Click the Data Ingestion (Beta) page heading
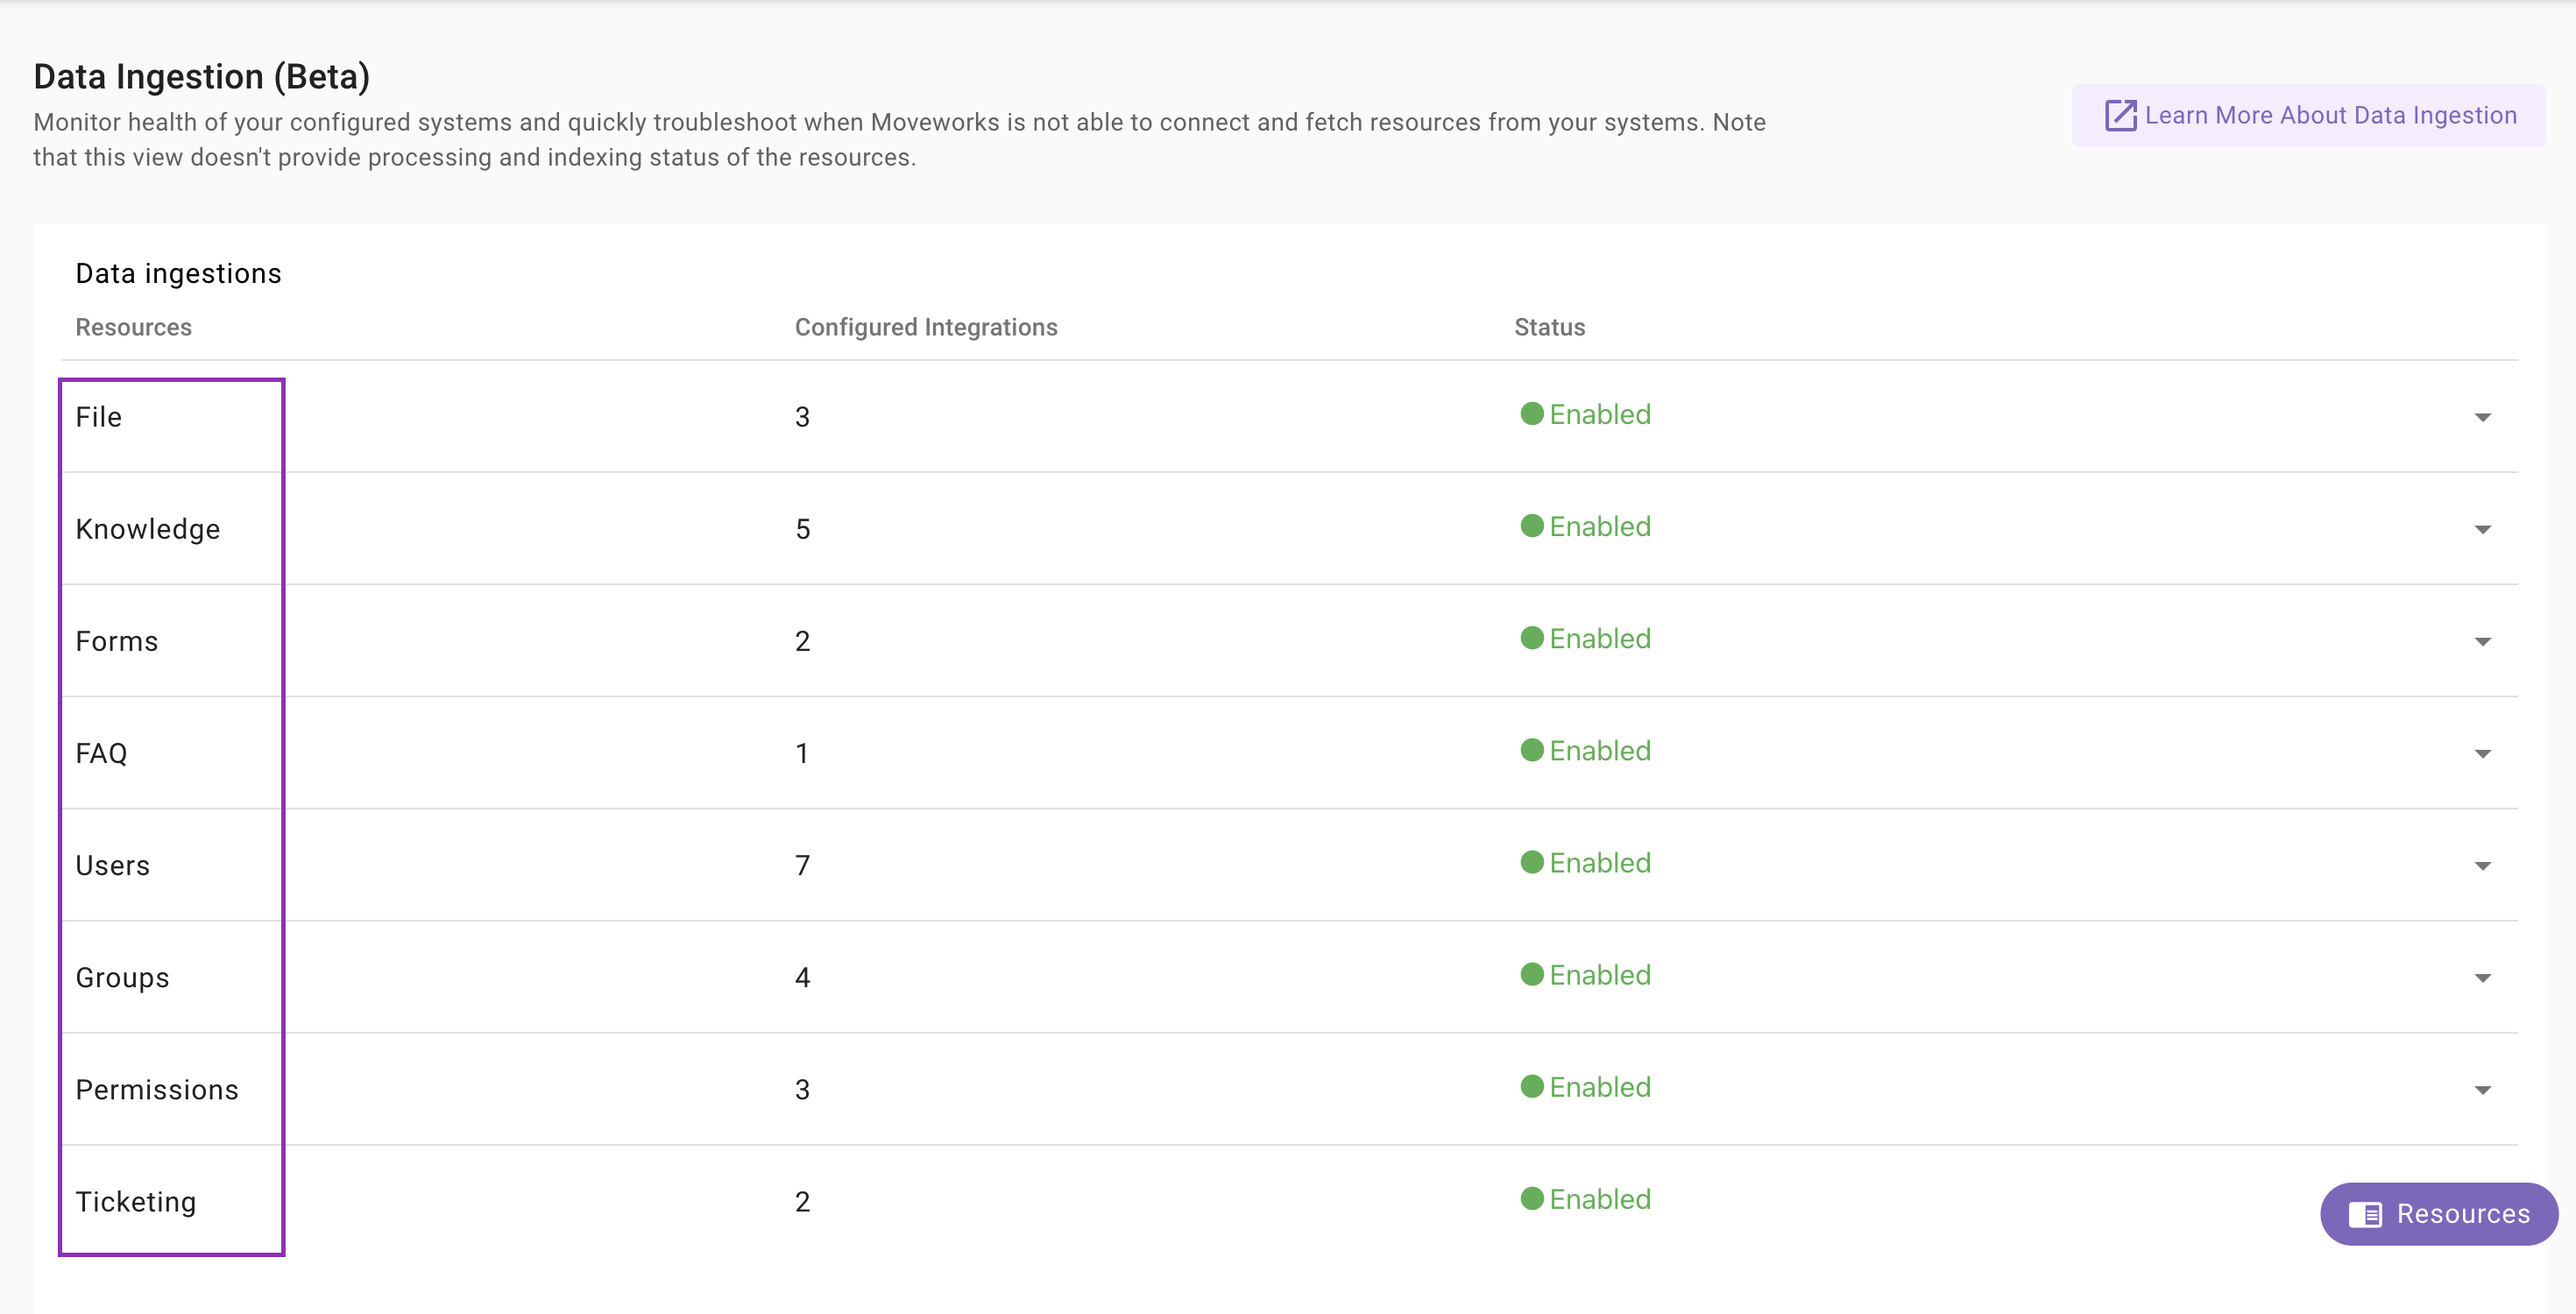The image size is (2576, 1314). 202,77
